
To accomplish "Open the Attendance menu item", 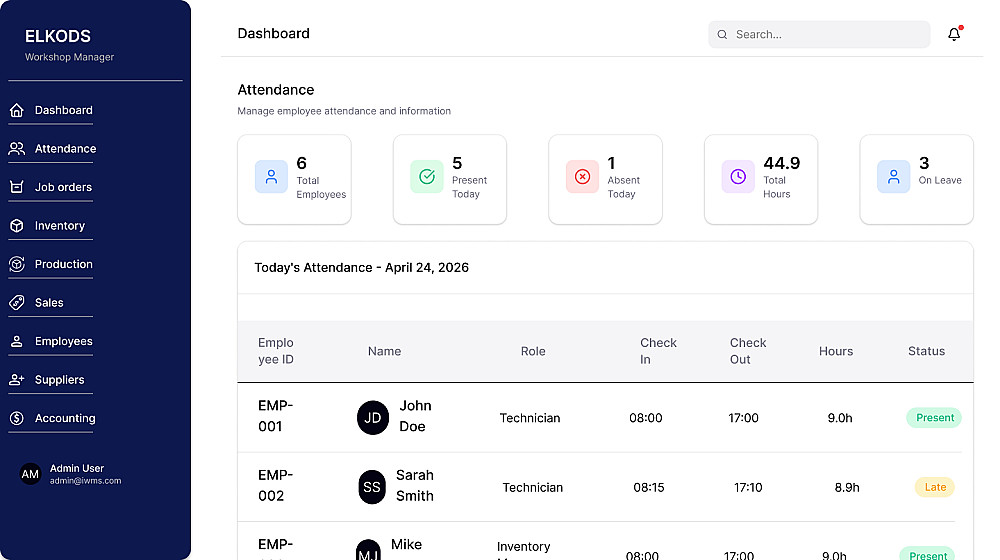I will 65,149.
